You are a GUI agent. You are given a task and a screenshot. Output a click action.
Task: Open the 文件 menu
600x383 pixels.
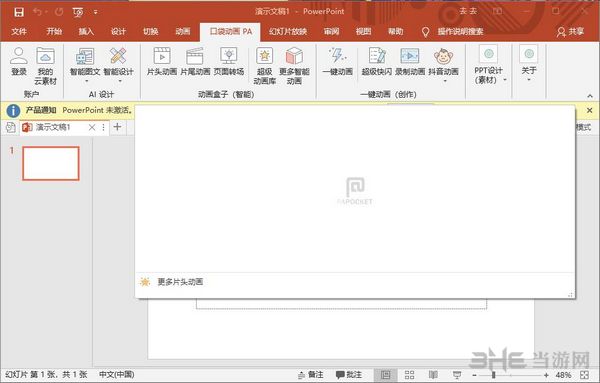tap(19, 31)
